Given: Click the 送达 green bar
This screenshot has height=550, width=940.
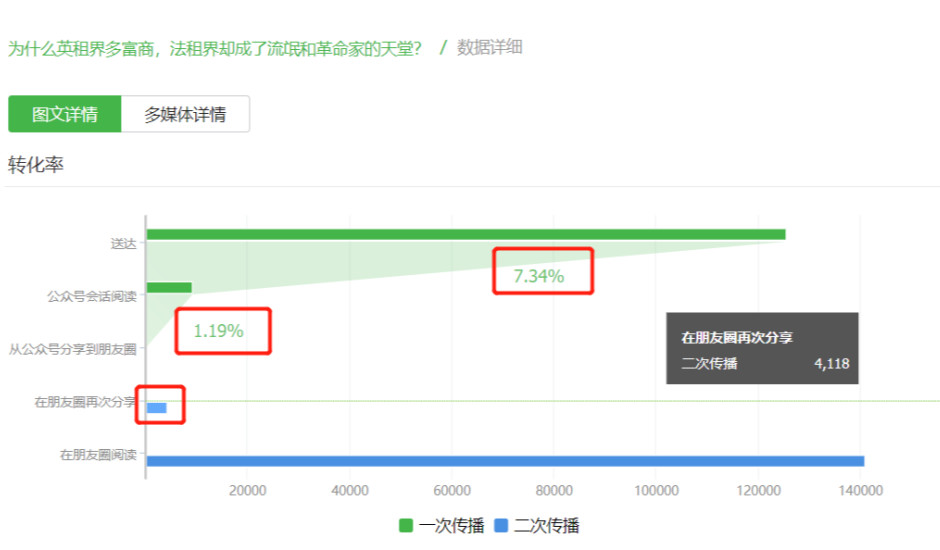Looking at the screenshot, I should [x=466, y=235].
